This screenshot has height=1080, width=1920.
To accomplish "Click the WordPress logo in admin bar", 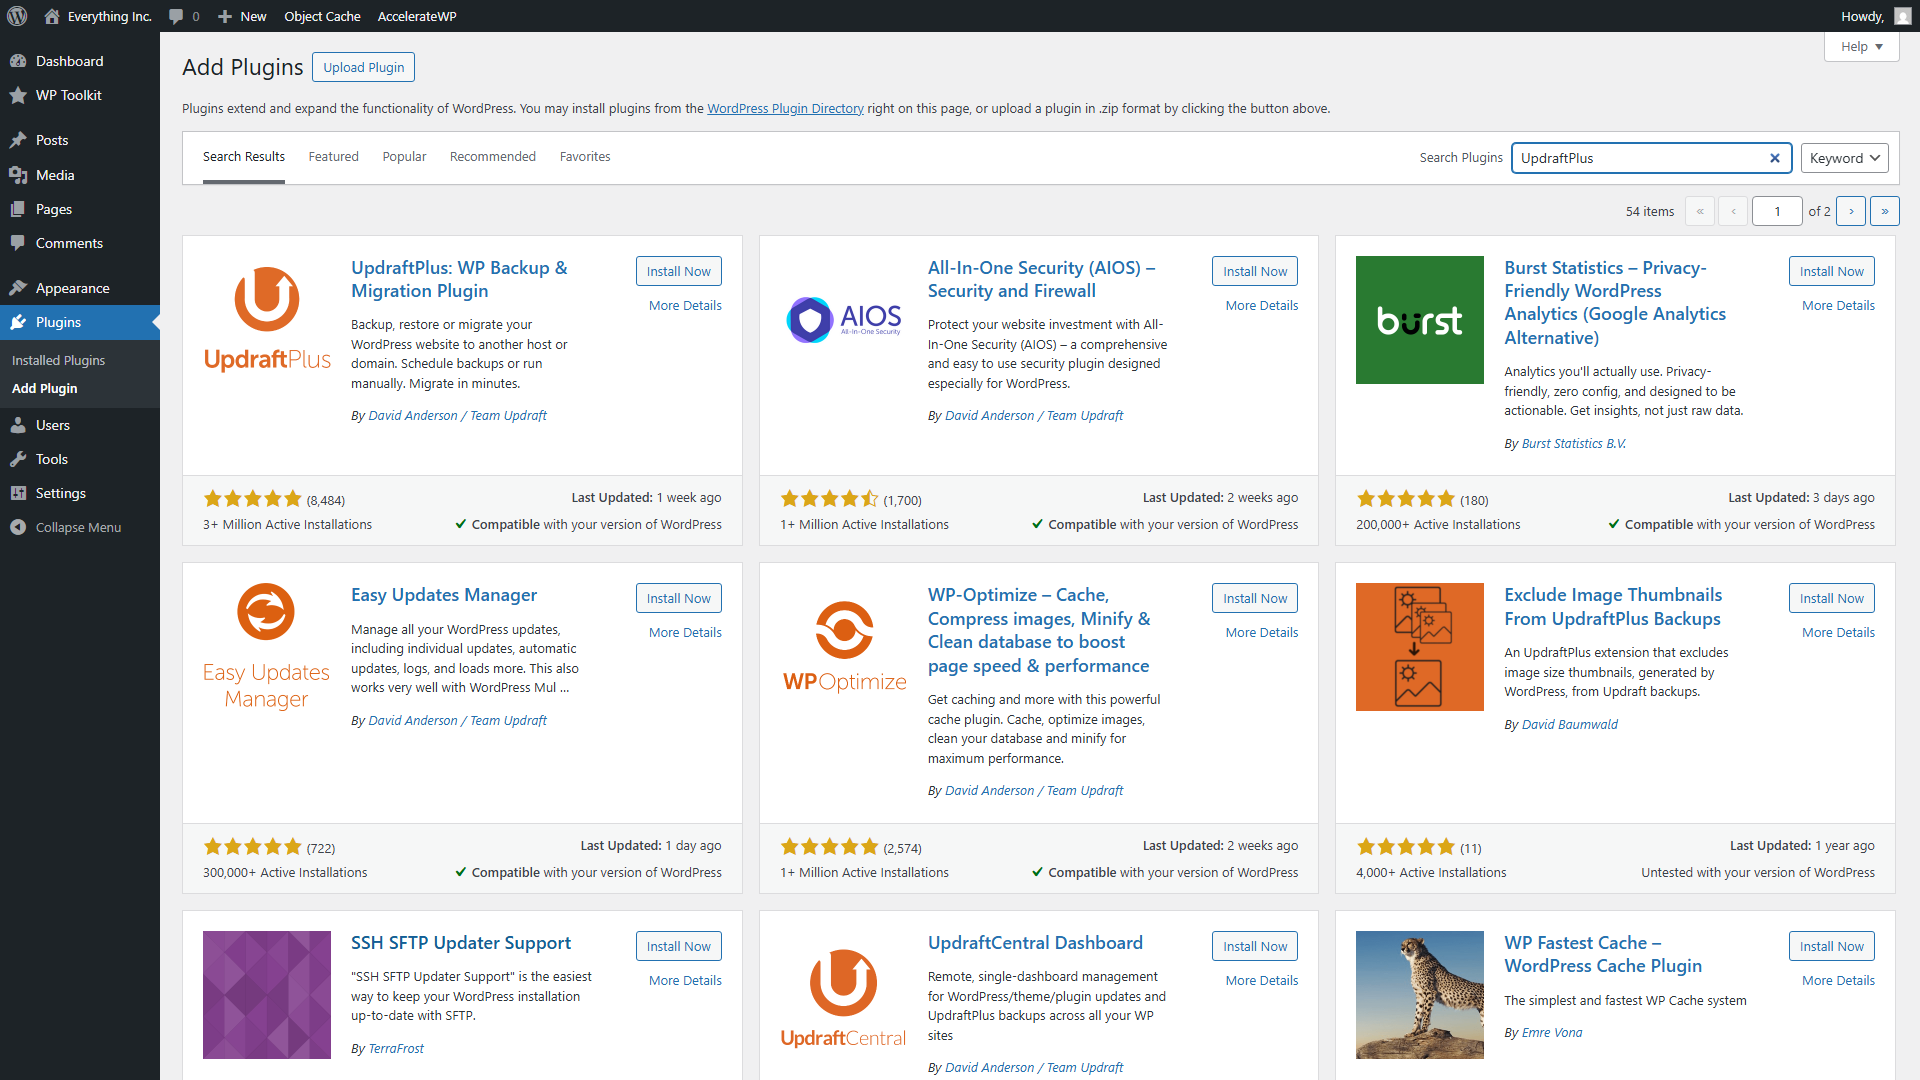I will [17, 16].
